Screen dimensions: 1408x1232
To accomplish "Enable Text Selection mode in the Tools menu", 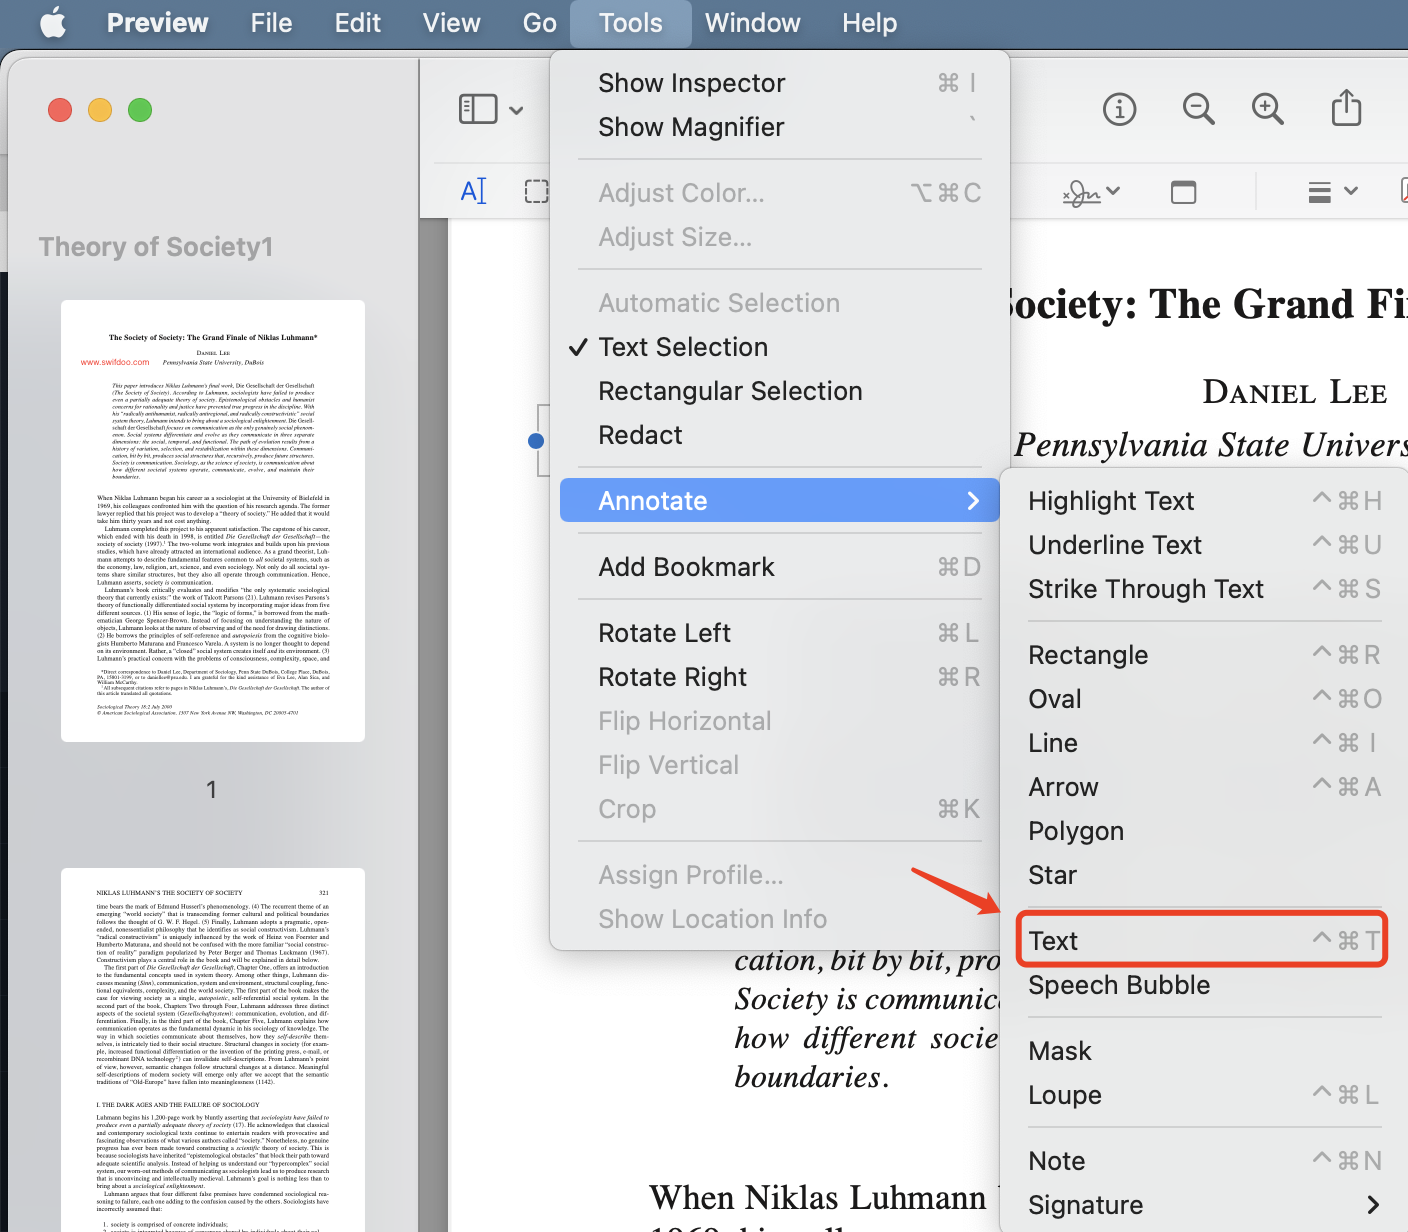I will [x=683, y=346].
